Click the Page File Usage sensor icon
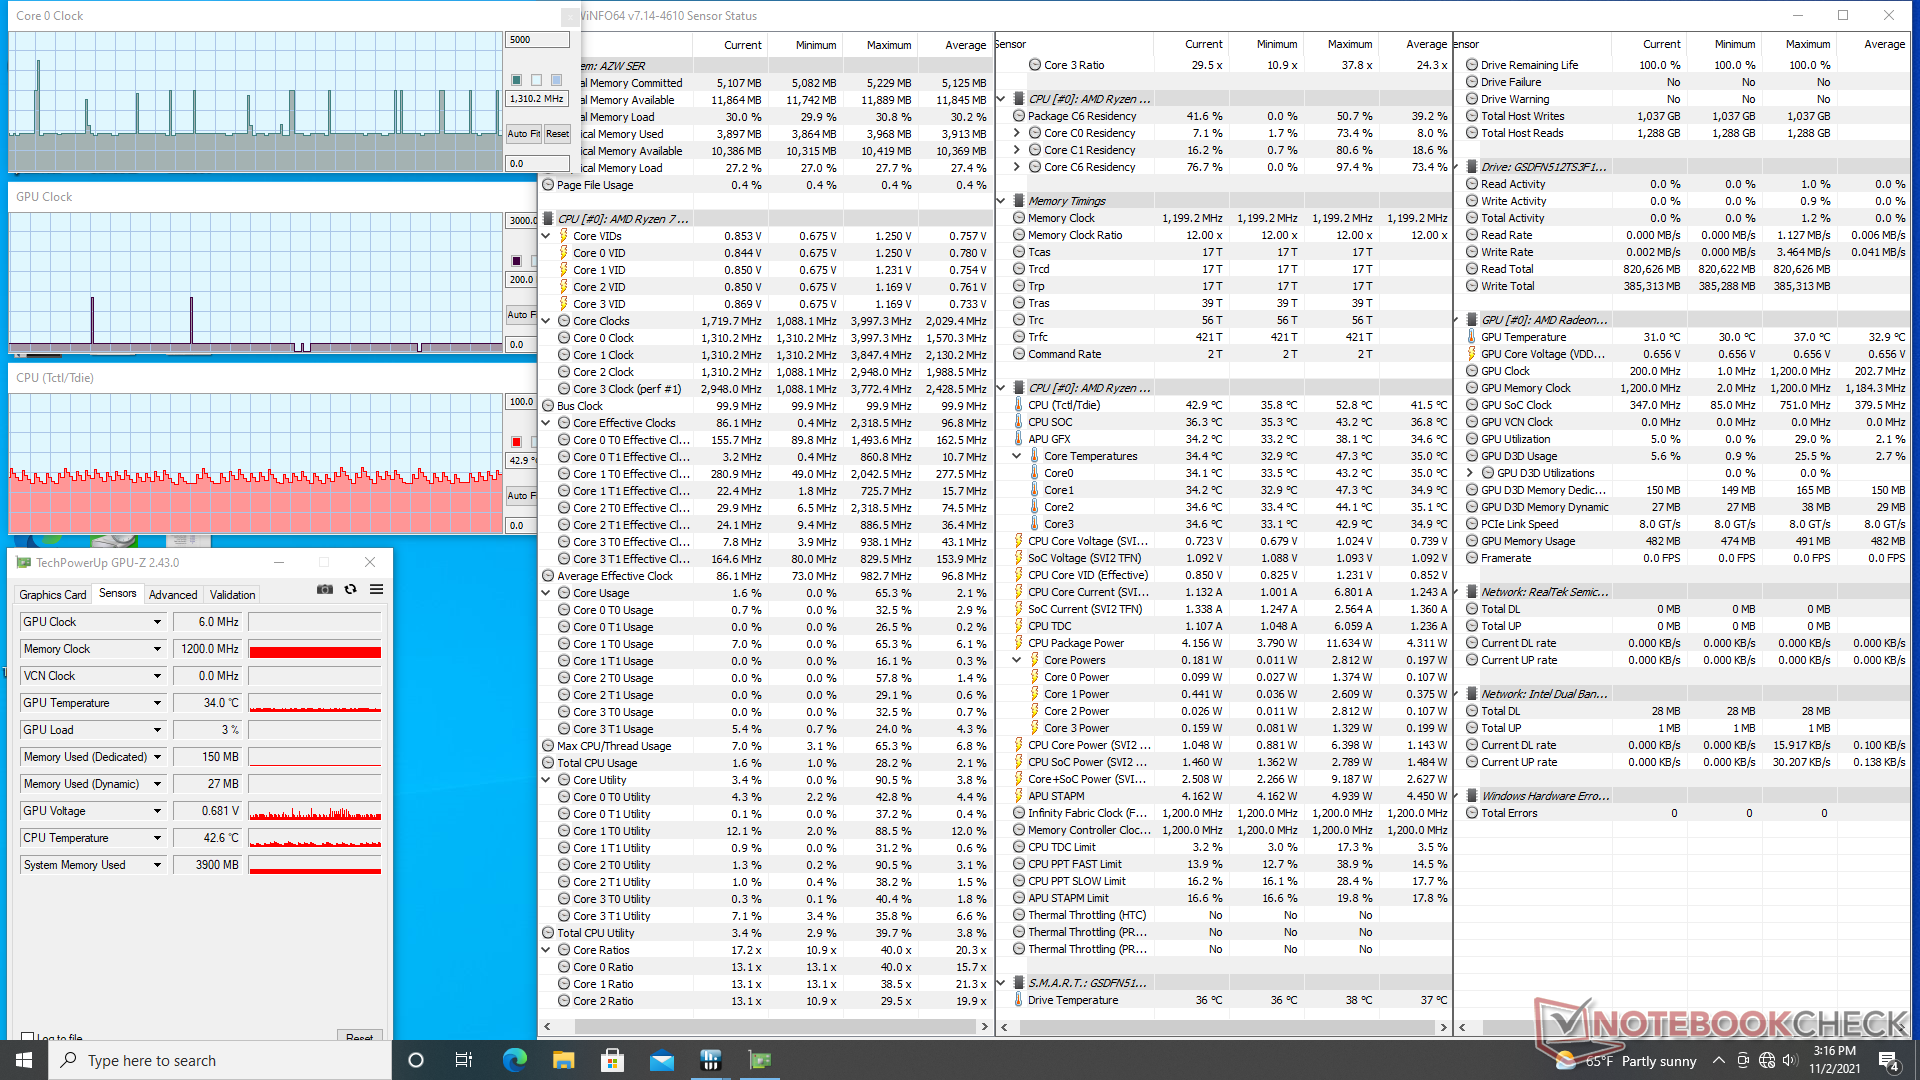Viewport: 1920px width, 1080px height. [x=548, y=185]
